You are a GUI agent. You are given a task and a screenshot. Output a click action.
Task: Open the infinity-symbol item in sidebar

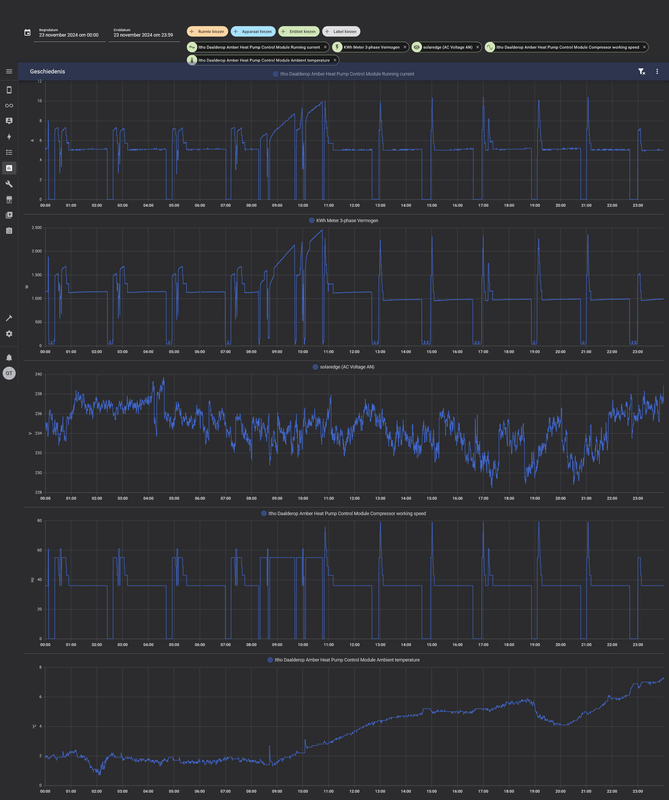(x=9, y=106)
